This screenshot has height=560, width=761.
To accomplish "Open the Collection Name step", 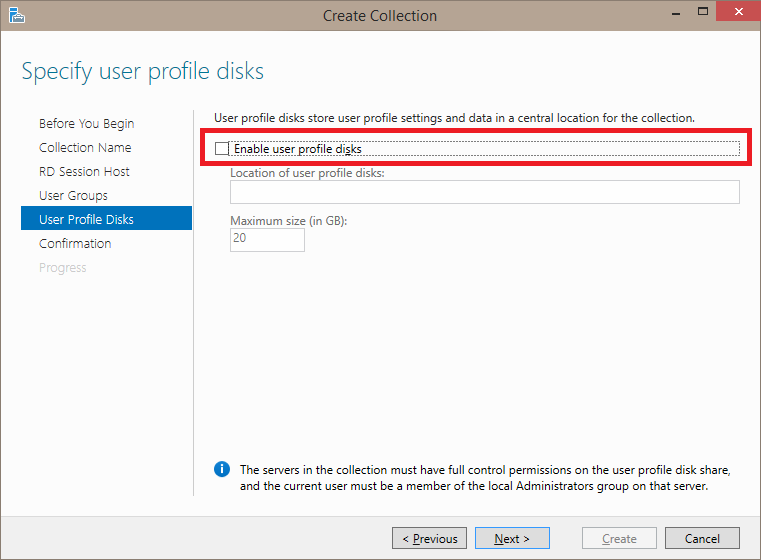I will point(85,148).
